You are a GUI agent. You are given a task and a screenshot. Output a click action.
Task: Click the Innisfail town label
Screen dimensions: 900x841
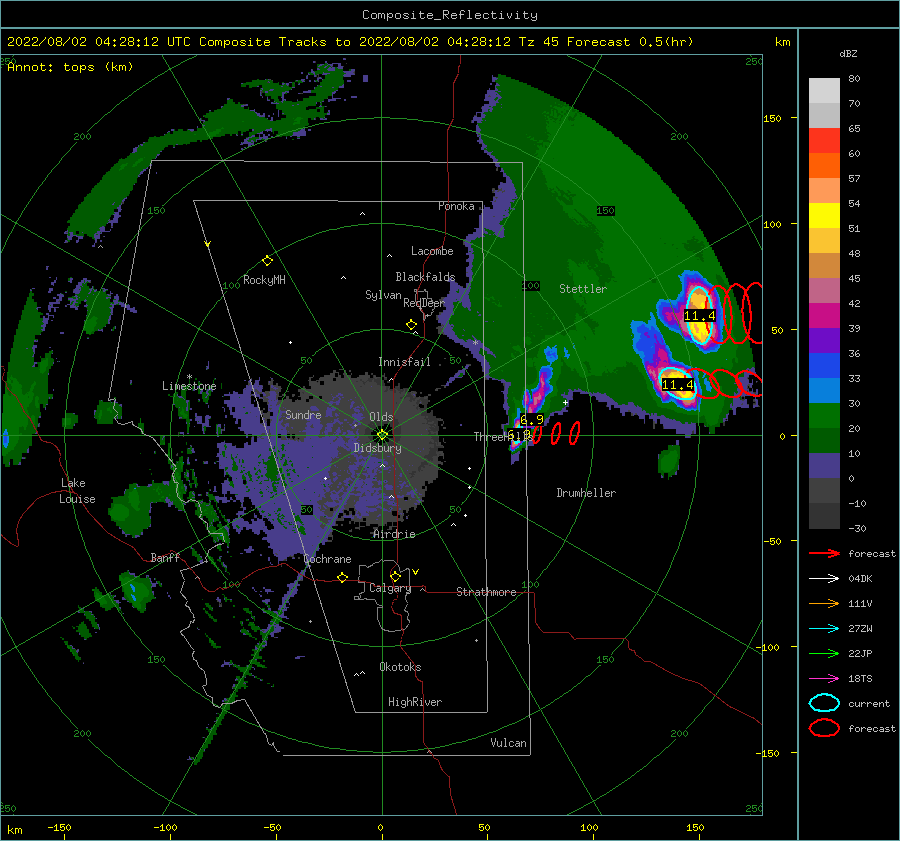(404, 362)
